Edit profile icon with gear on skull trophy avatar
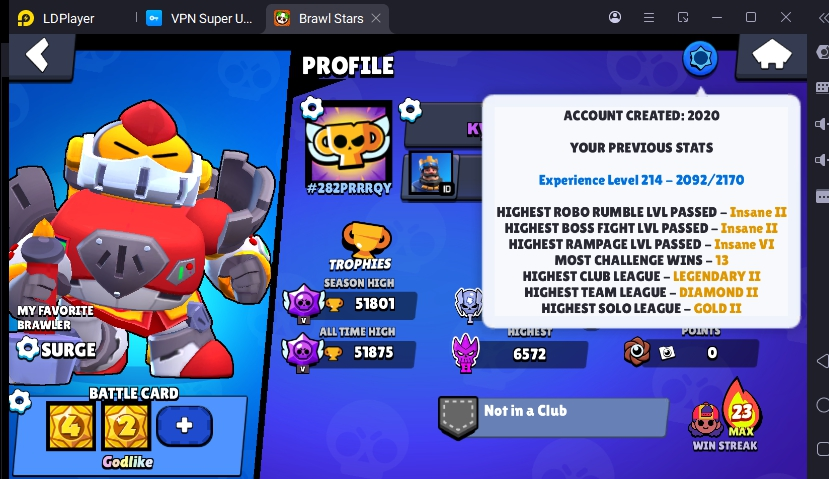Viewport: 829px width, 479px height. tap(312, 107)
